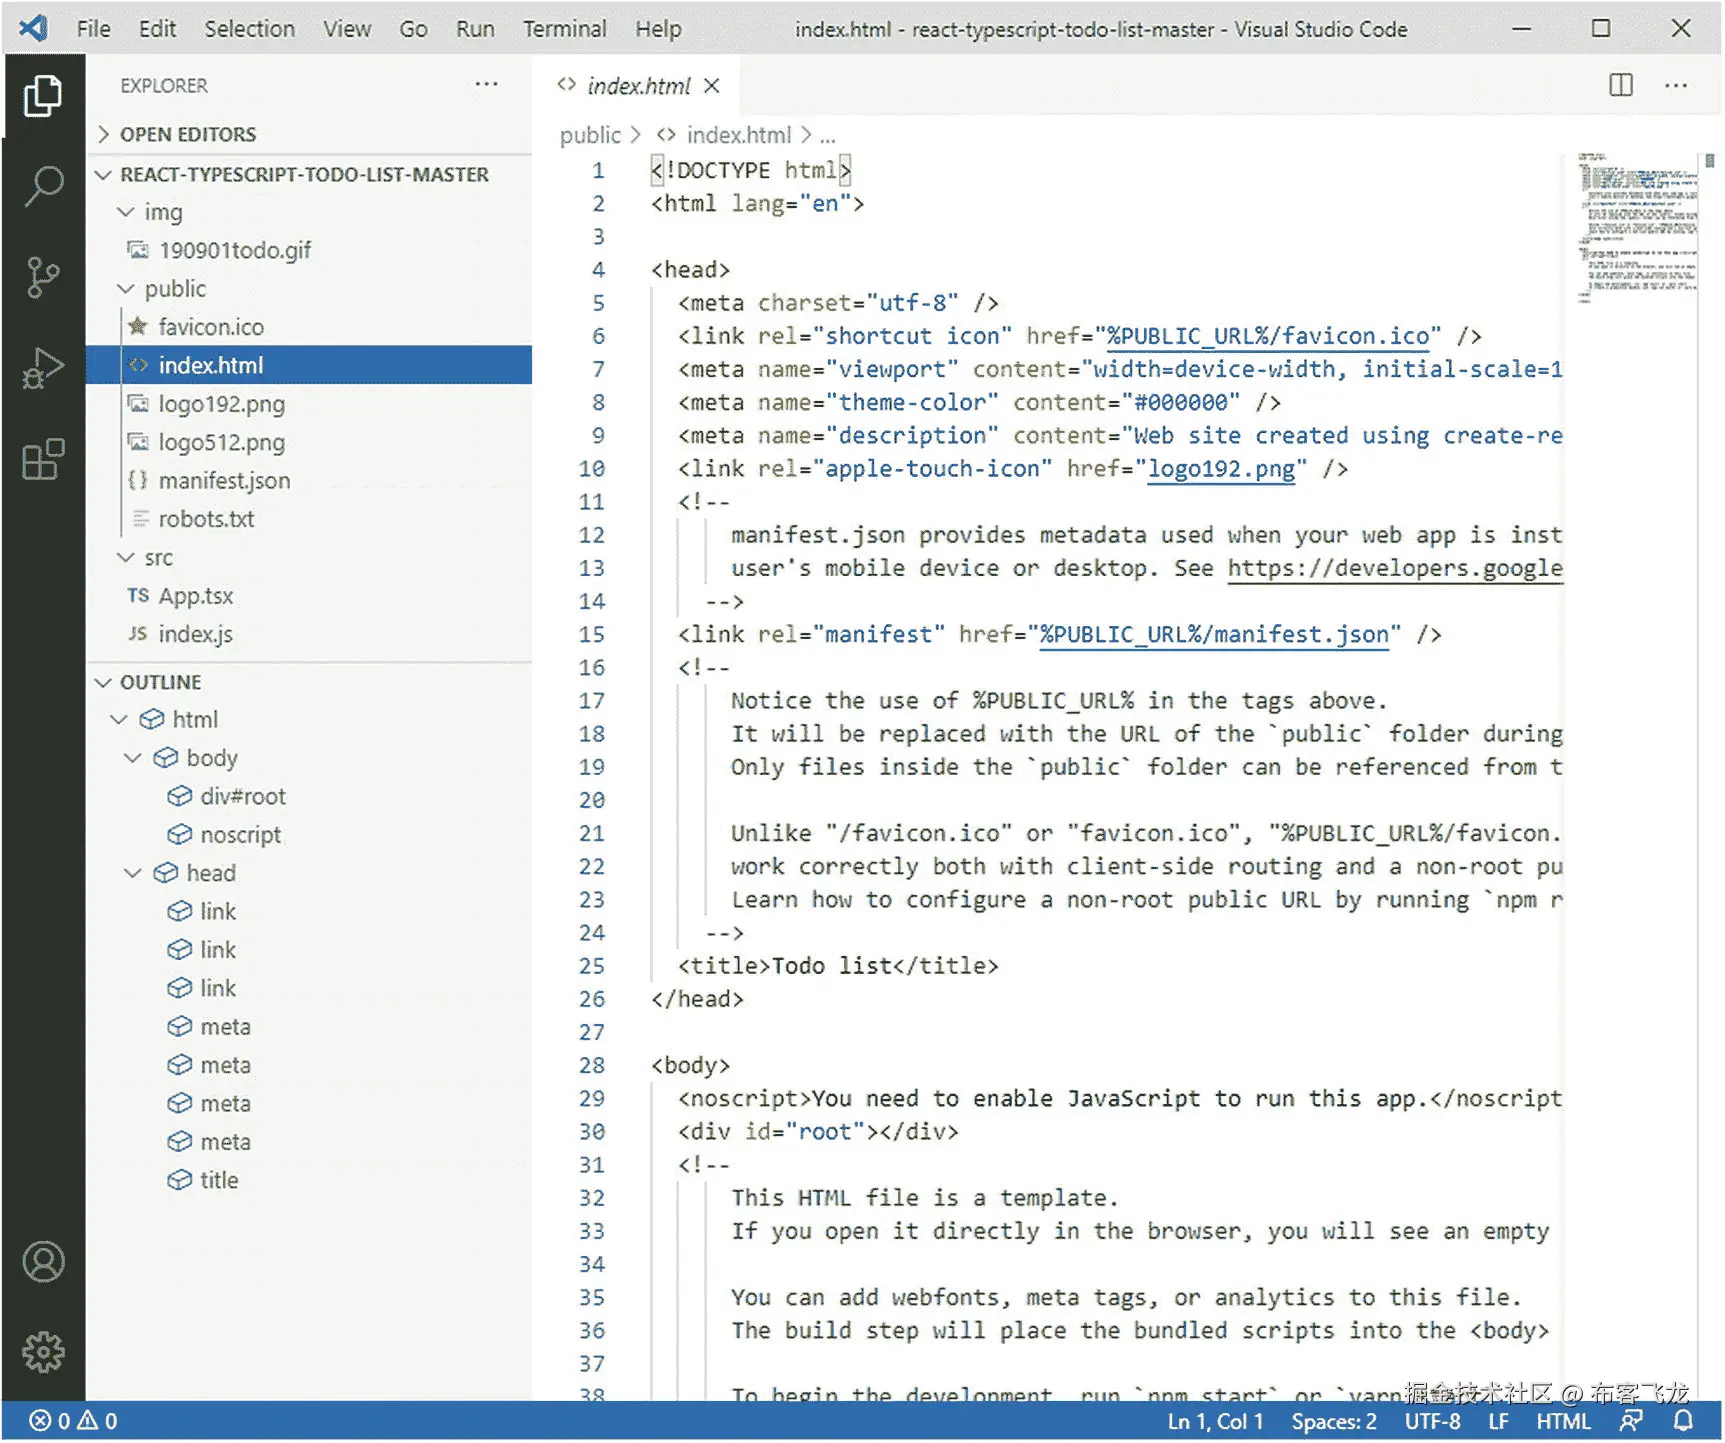
Task: Select title in the Outline
Action: click(x=308, y=1180)
